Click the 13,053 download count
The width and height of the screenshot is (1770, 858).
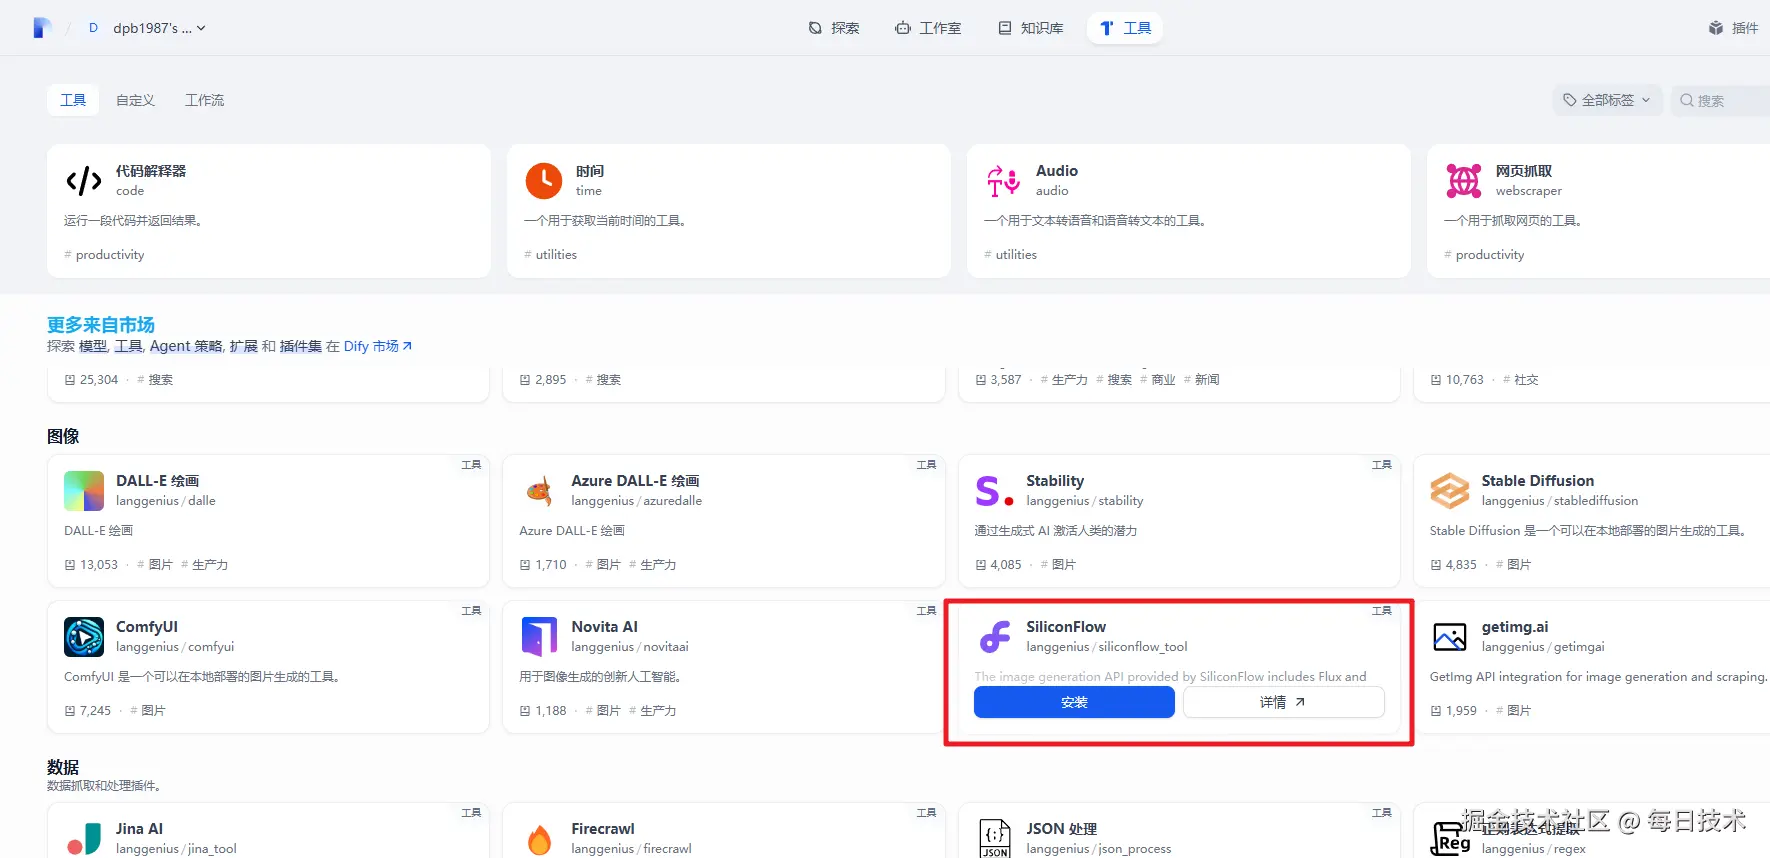[91, 565]
